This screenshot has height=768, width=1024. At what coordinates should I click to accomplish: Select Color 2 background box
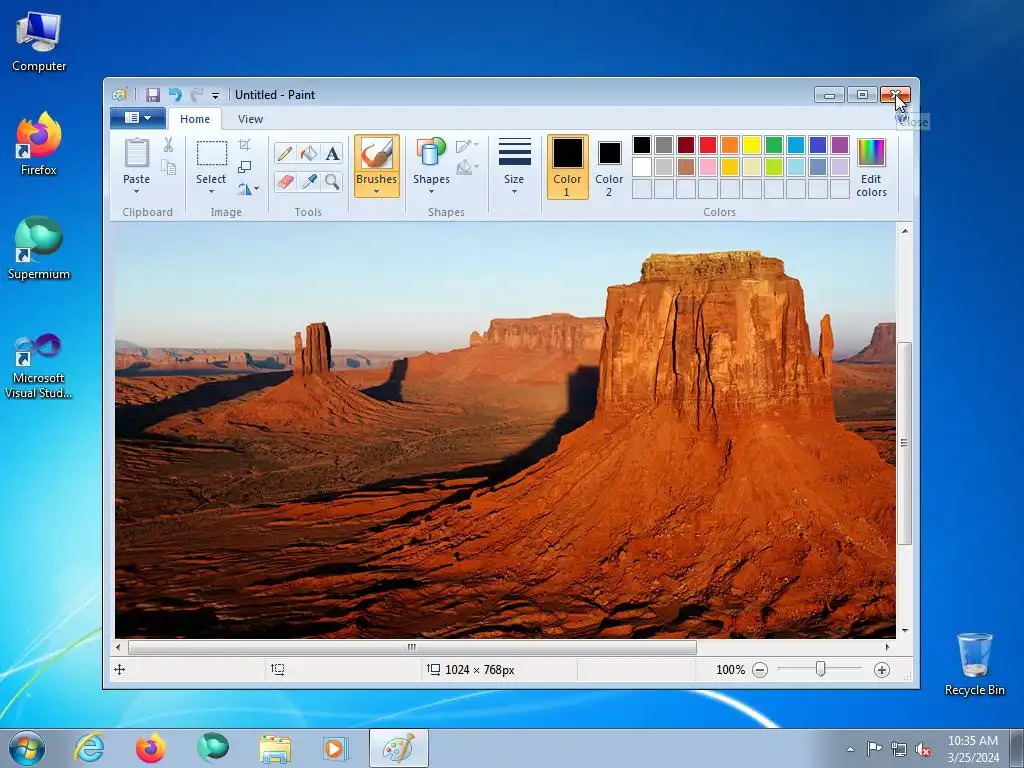tap(609, 167)
